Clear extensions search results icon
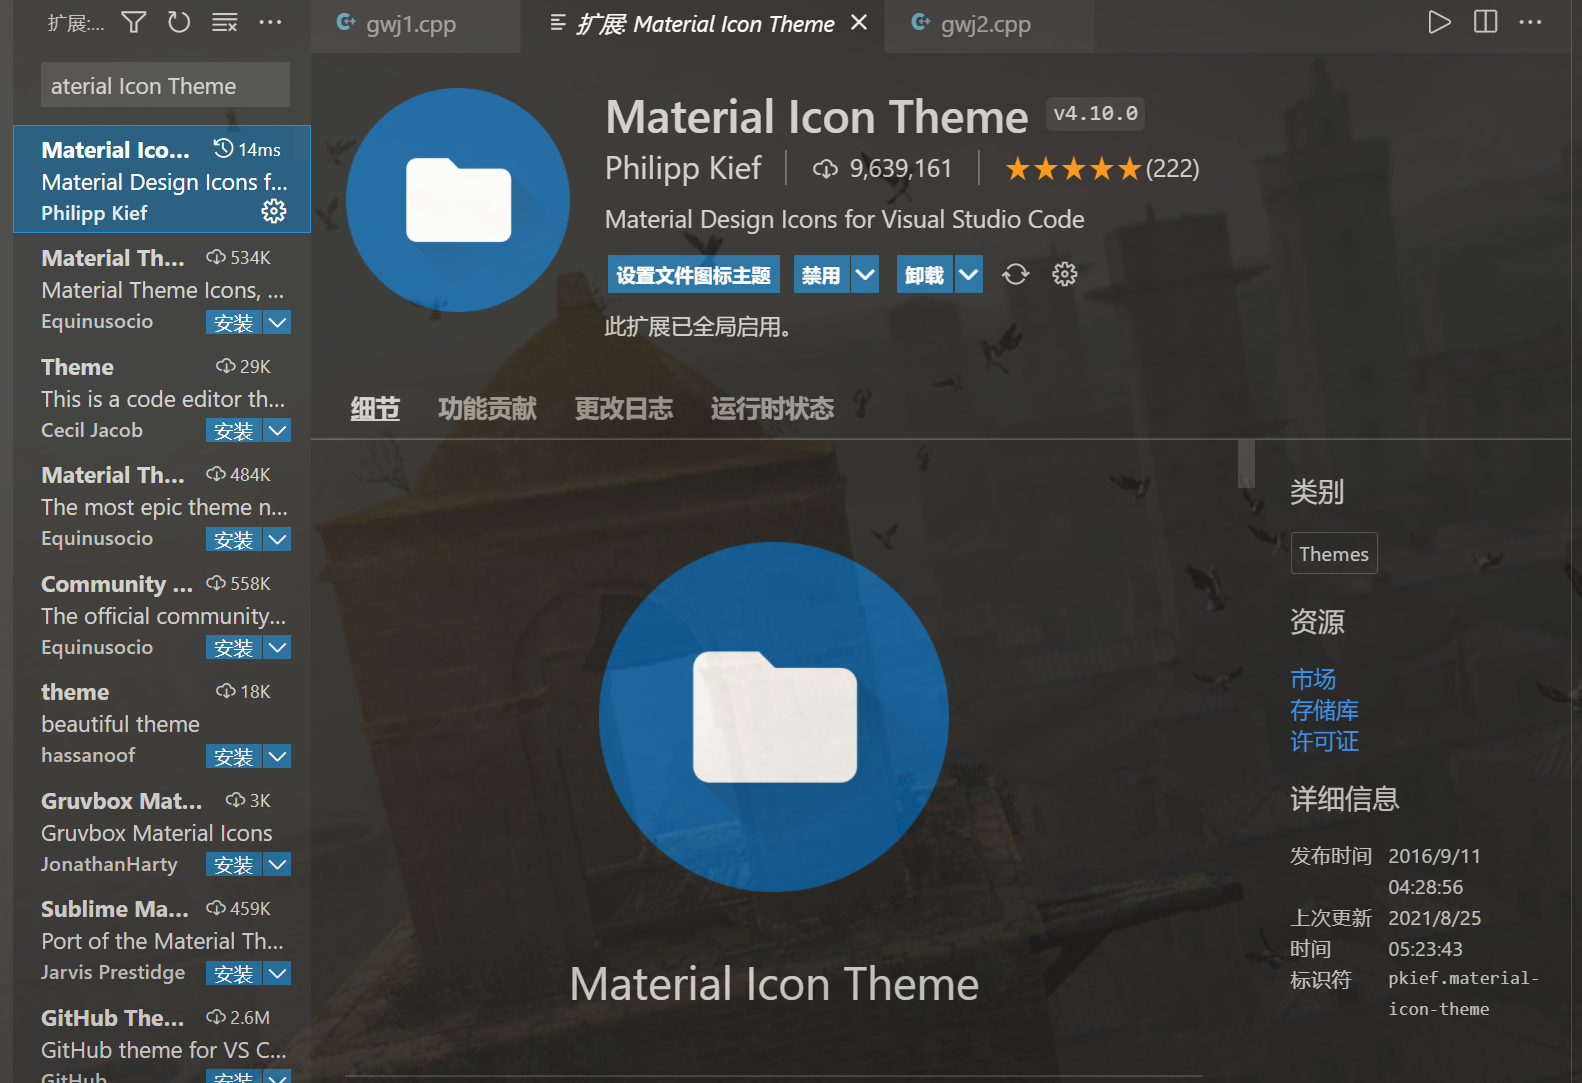Viewport: 1582px width, 1083px height. (225, 22)
